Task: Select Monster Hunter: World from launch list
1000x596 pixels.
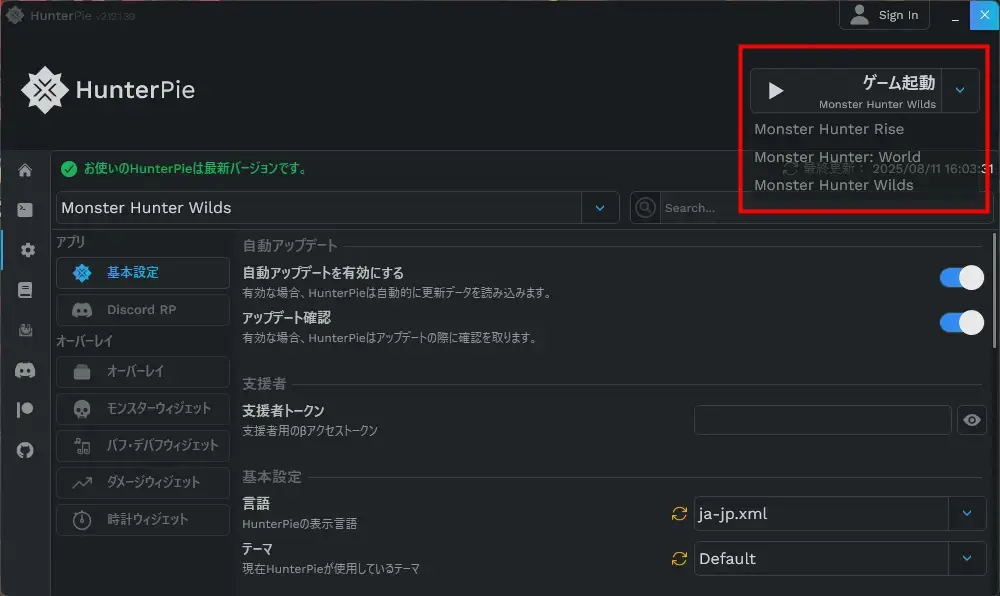Action: 837,157
